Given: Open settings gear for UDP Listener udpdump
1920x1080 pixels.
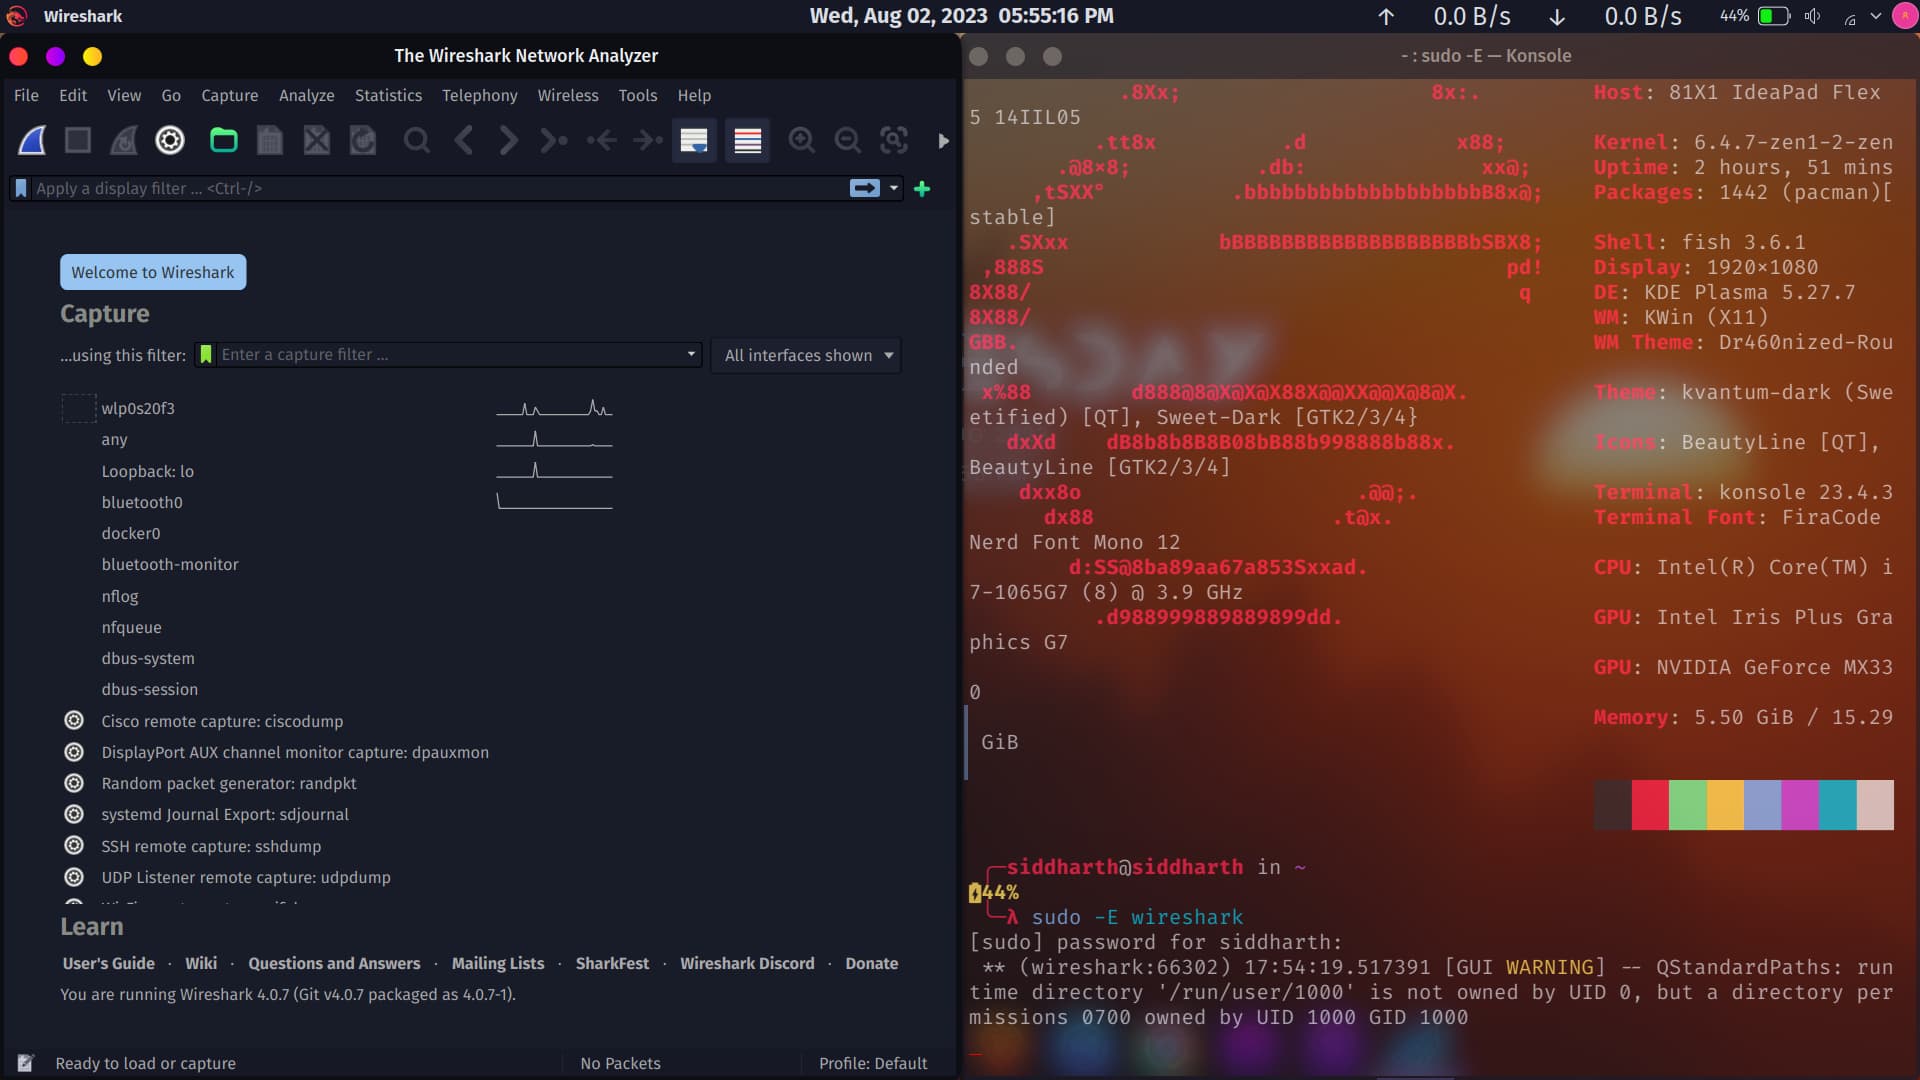Looking at the screenshot, I should point(74,877).
